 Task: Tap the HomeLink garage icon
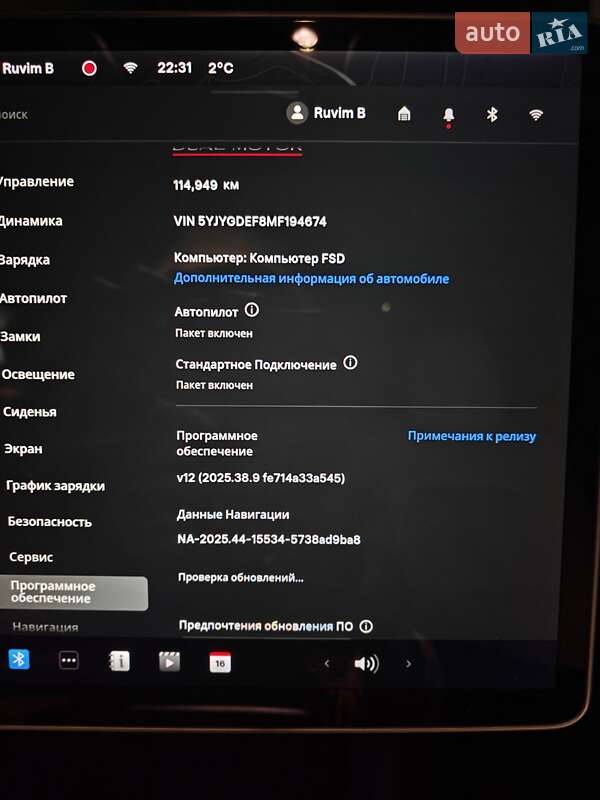[404, 113]
